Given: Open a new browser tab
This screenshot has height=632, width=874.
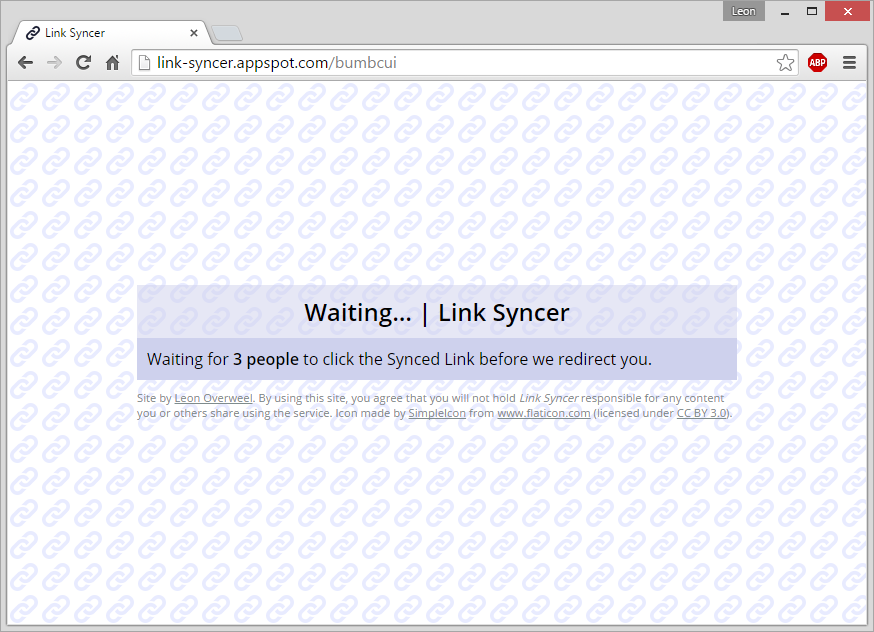Looking at the screenshot, I should [227, 33].
